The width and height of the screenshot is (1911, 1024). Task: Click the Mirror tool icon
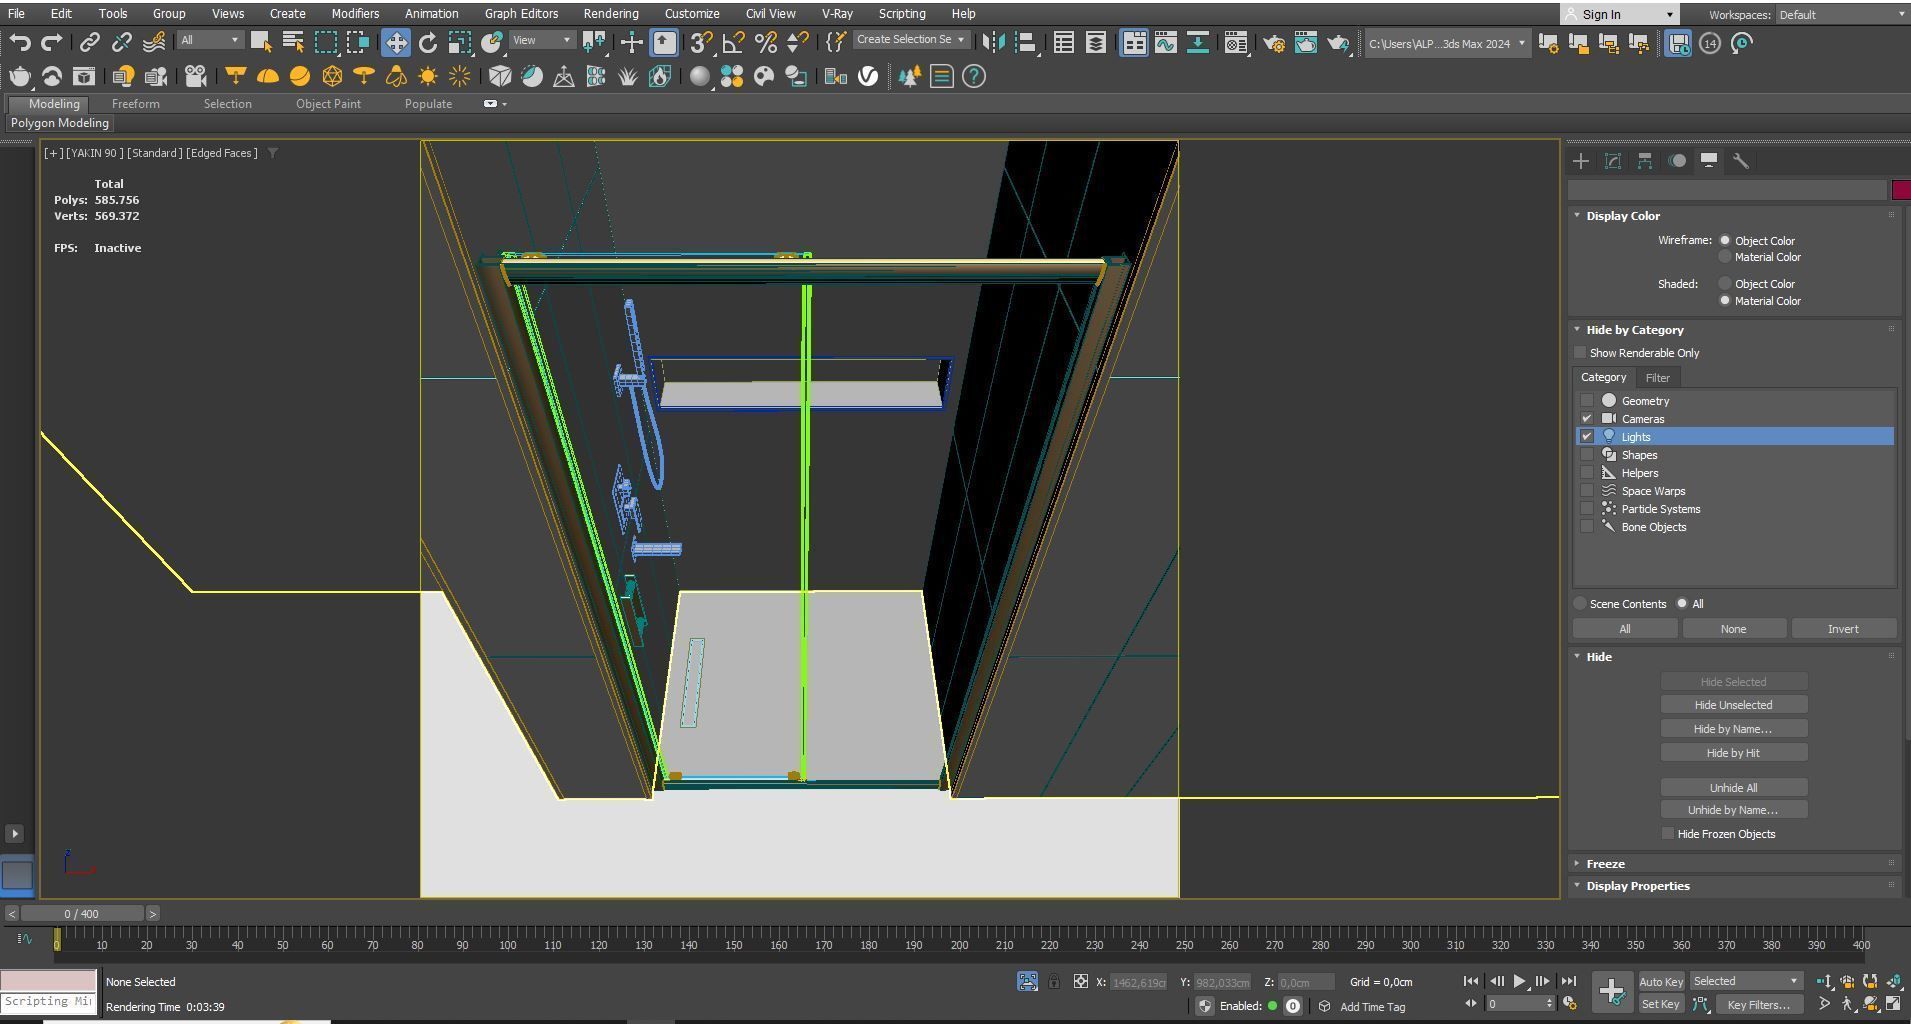click(x=993, y=43)
